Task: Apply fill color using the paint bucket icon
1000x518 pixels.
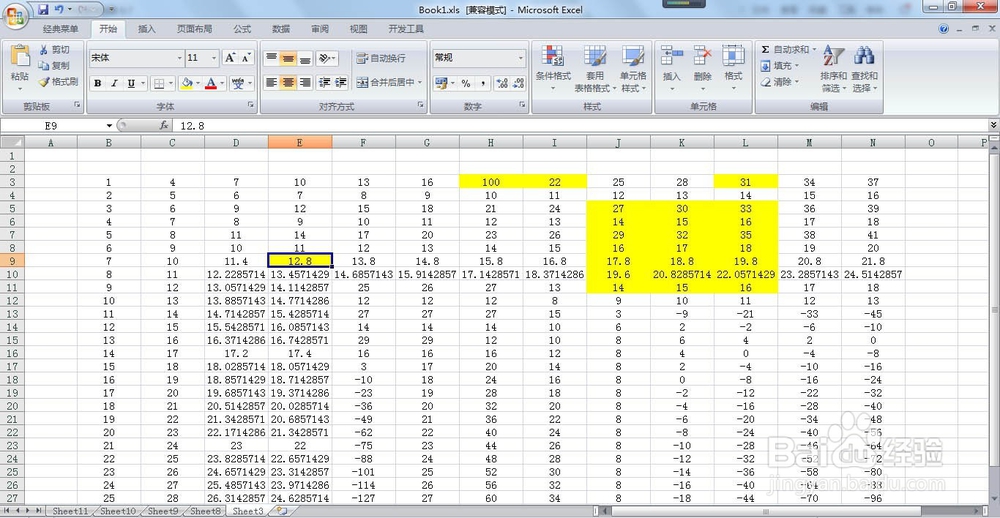Action: pos(186,83)
